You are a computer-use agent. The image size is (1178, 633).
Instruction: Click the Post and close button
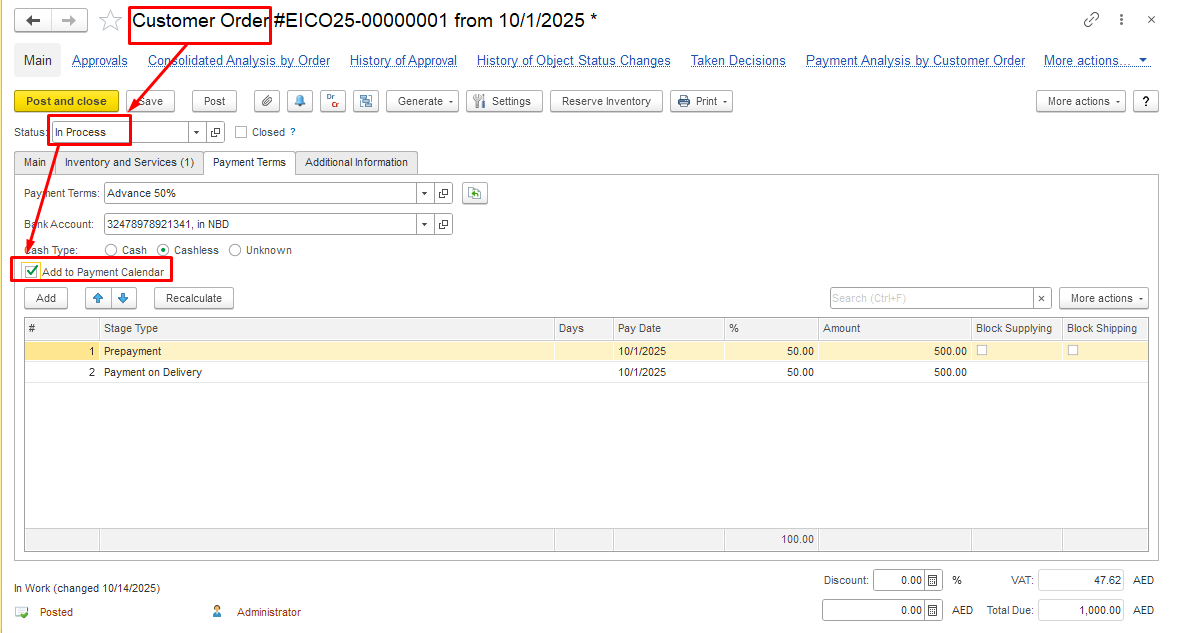(x=66, y=101)
